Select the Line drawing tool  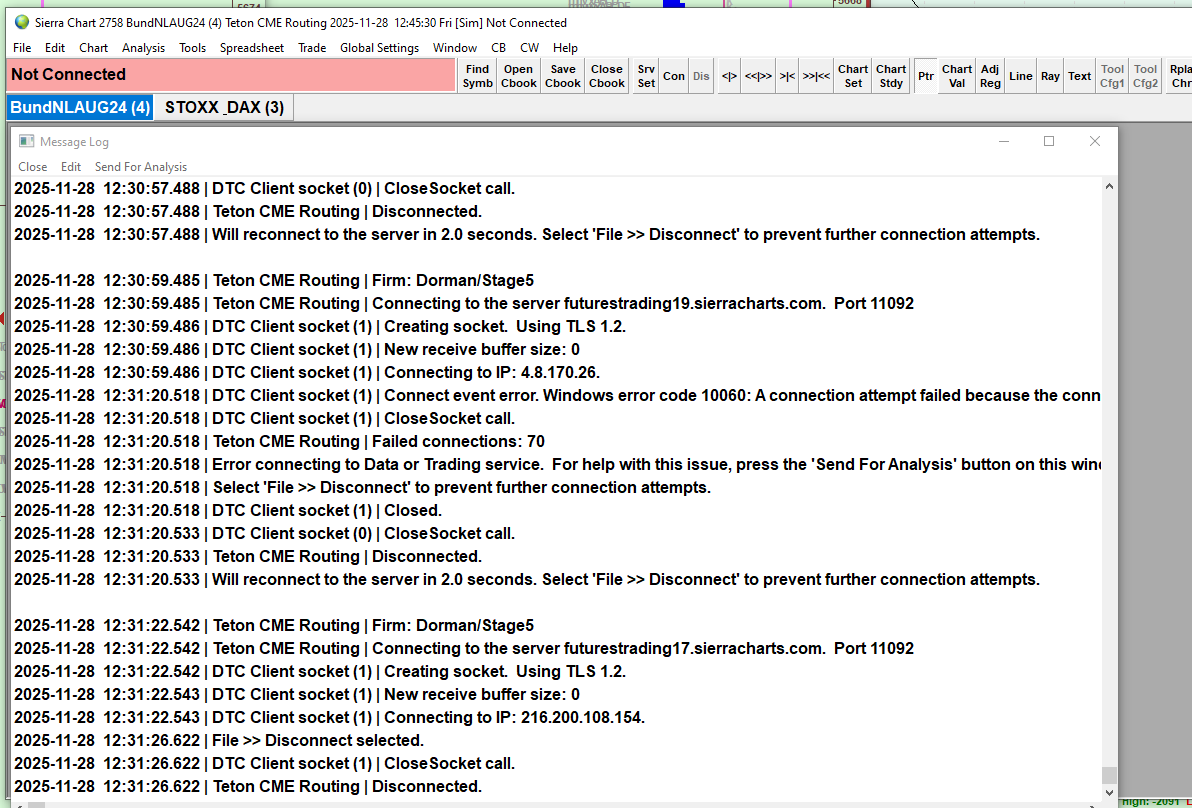1020,76
